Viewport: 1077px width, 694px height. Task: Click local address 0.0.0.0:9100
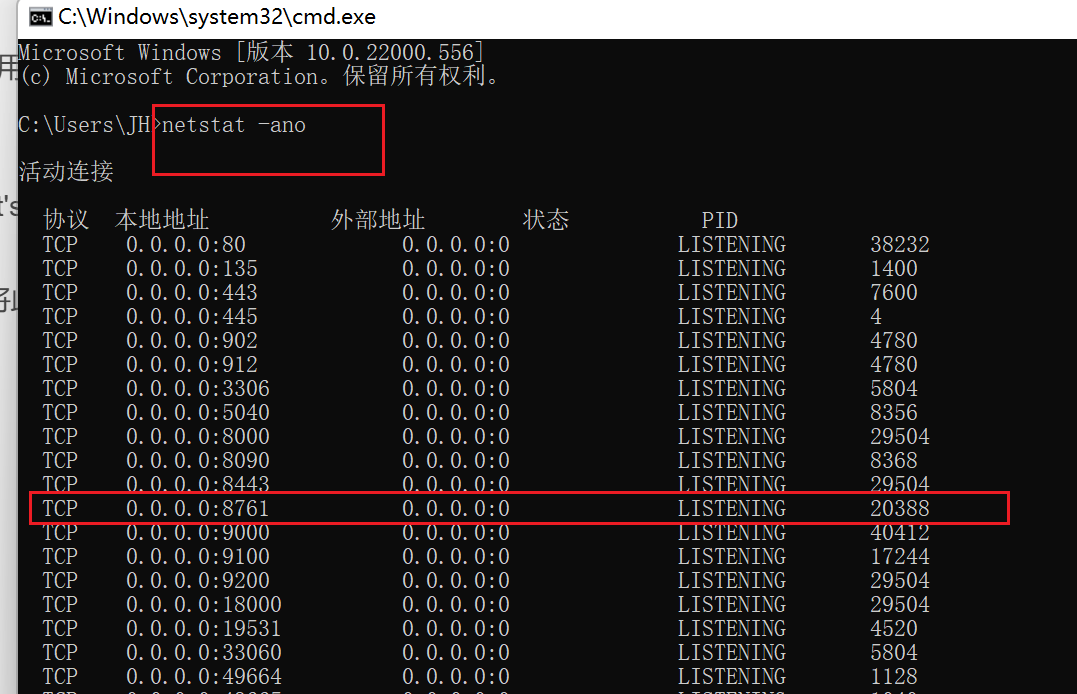point(199,557)
